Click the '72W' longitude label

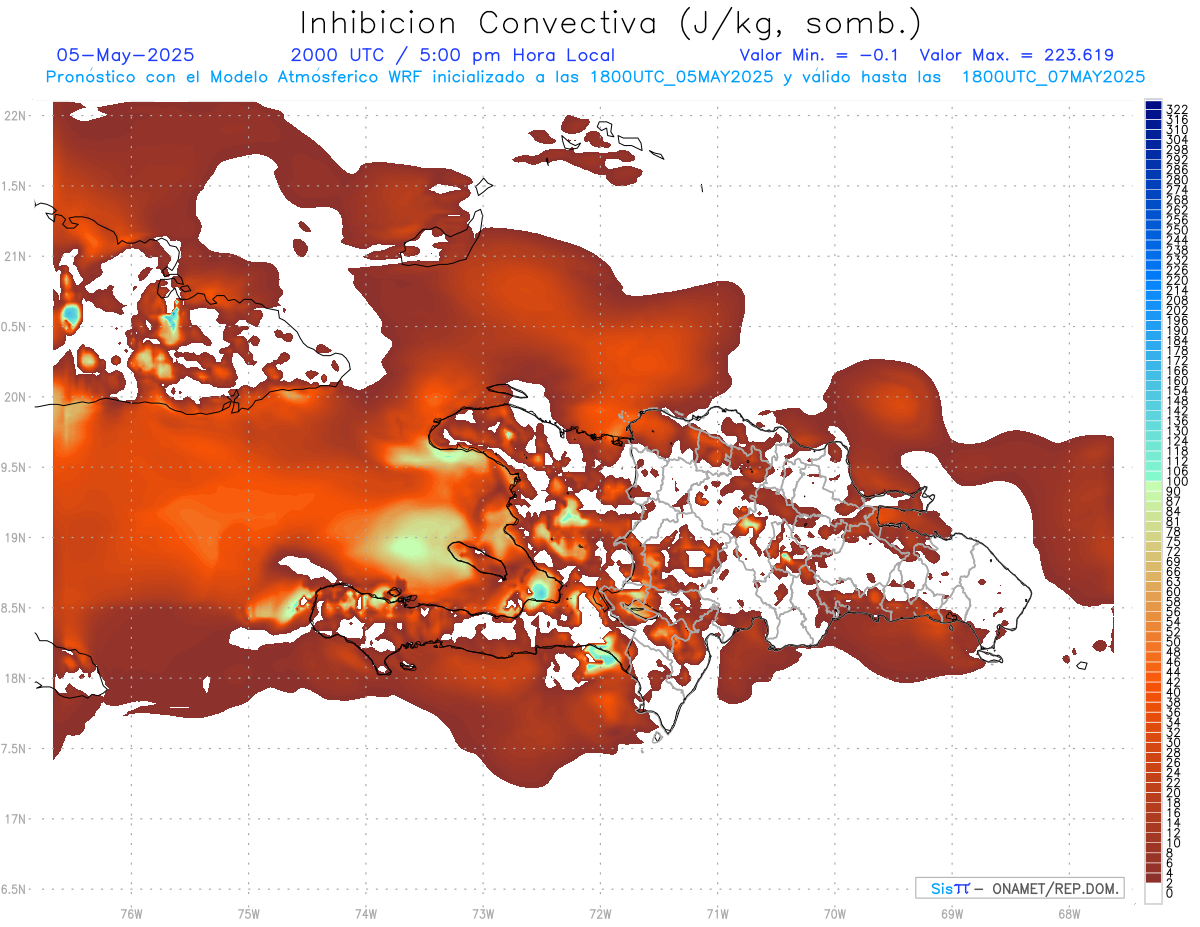point(600,914)
